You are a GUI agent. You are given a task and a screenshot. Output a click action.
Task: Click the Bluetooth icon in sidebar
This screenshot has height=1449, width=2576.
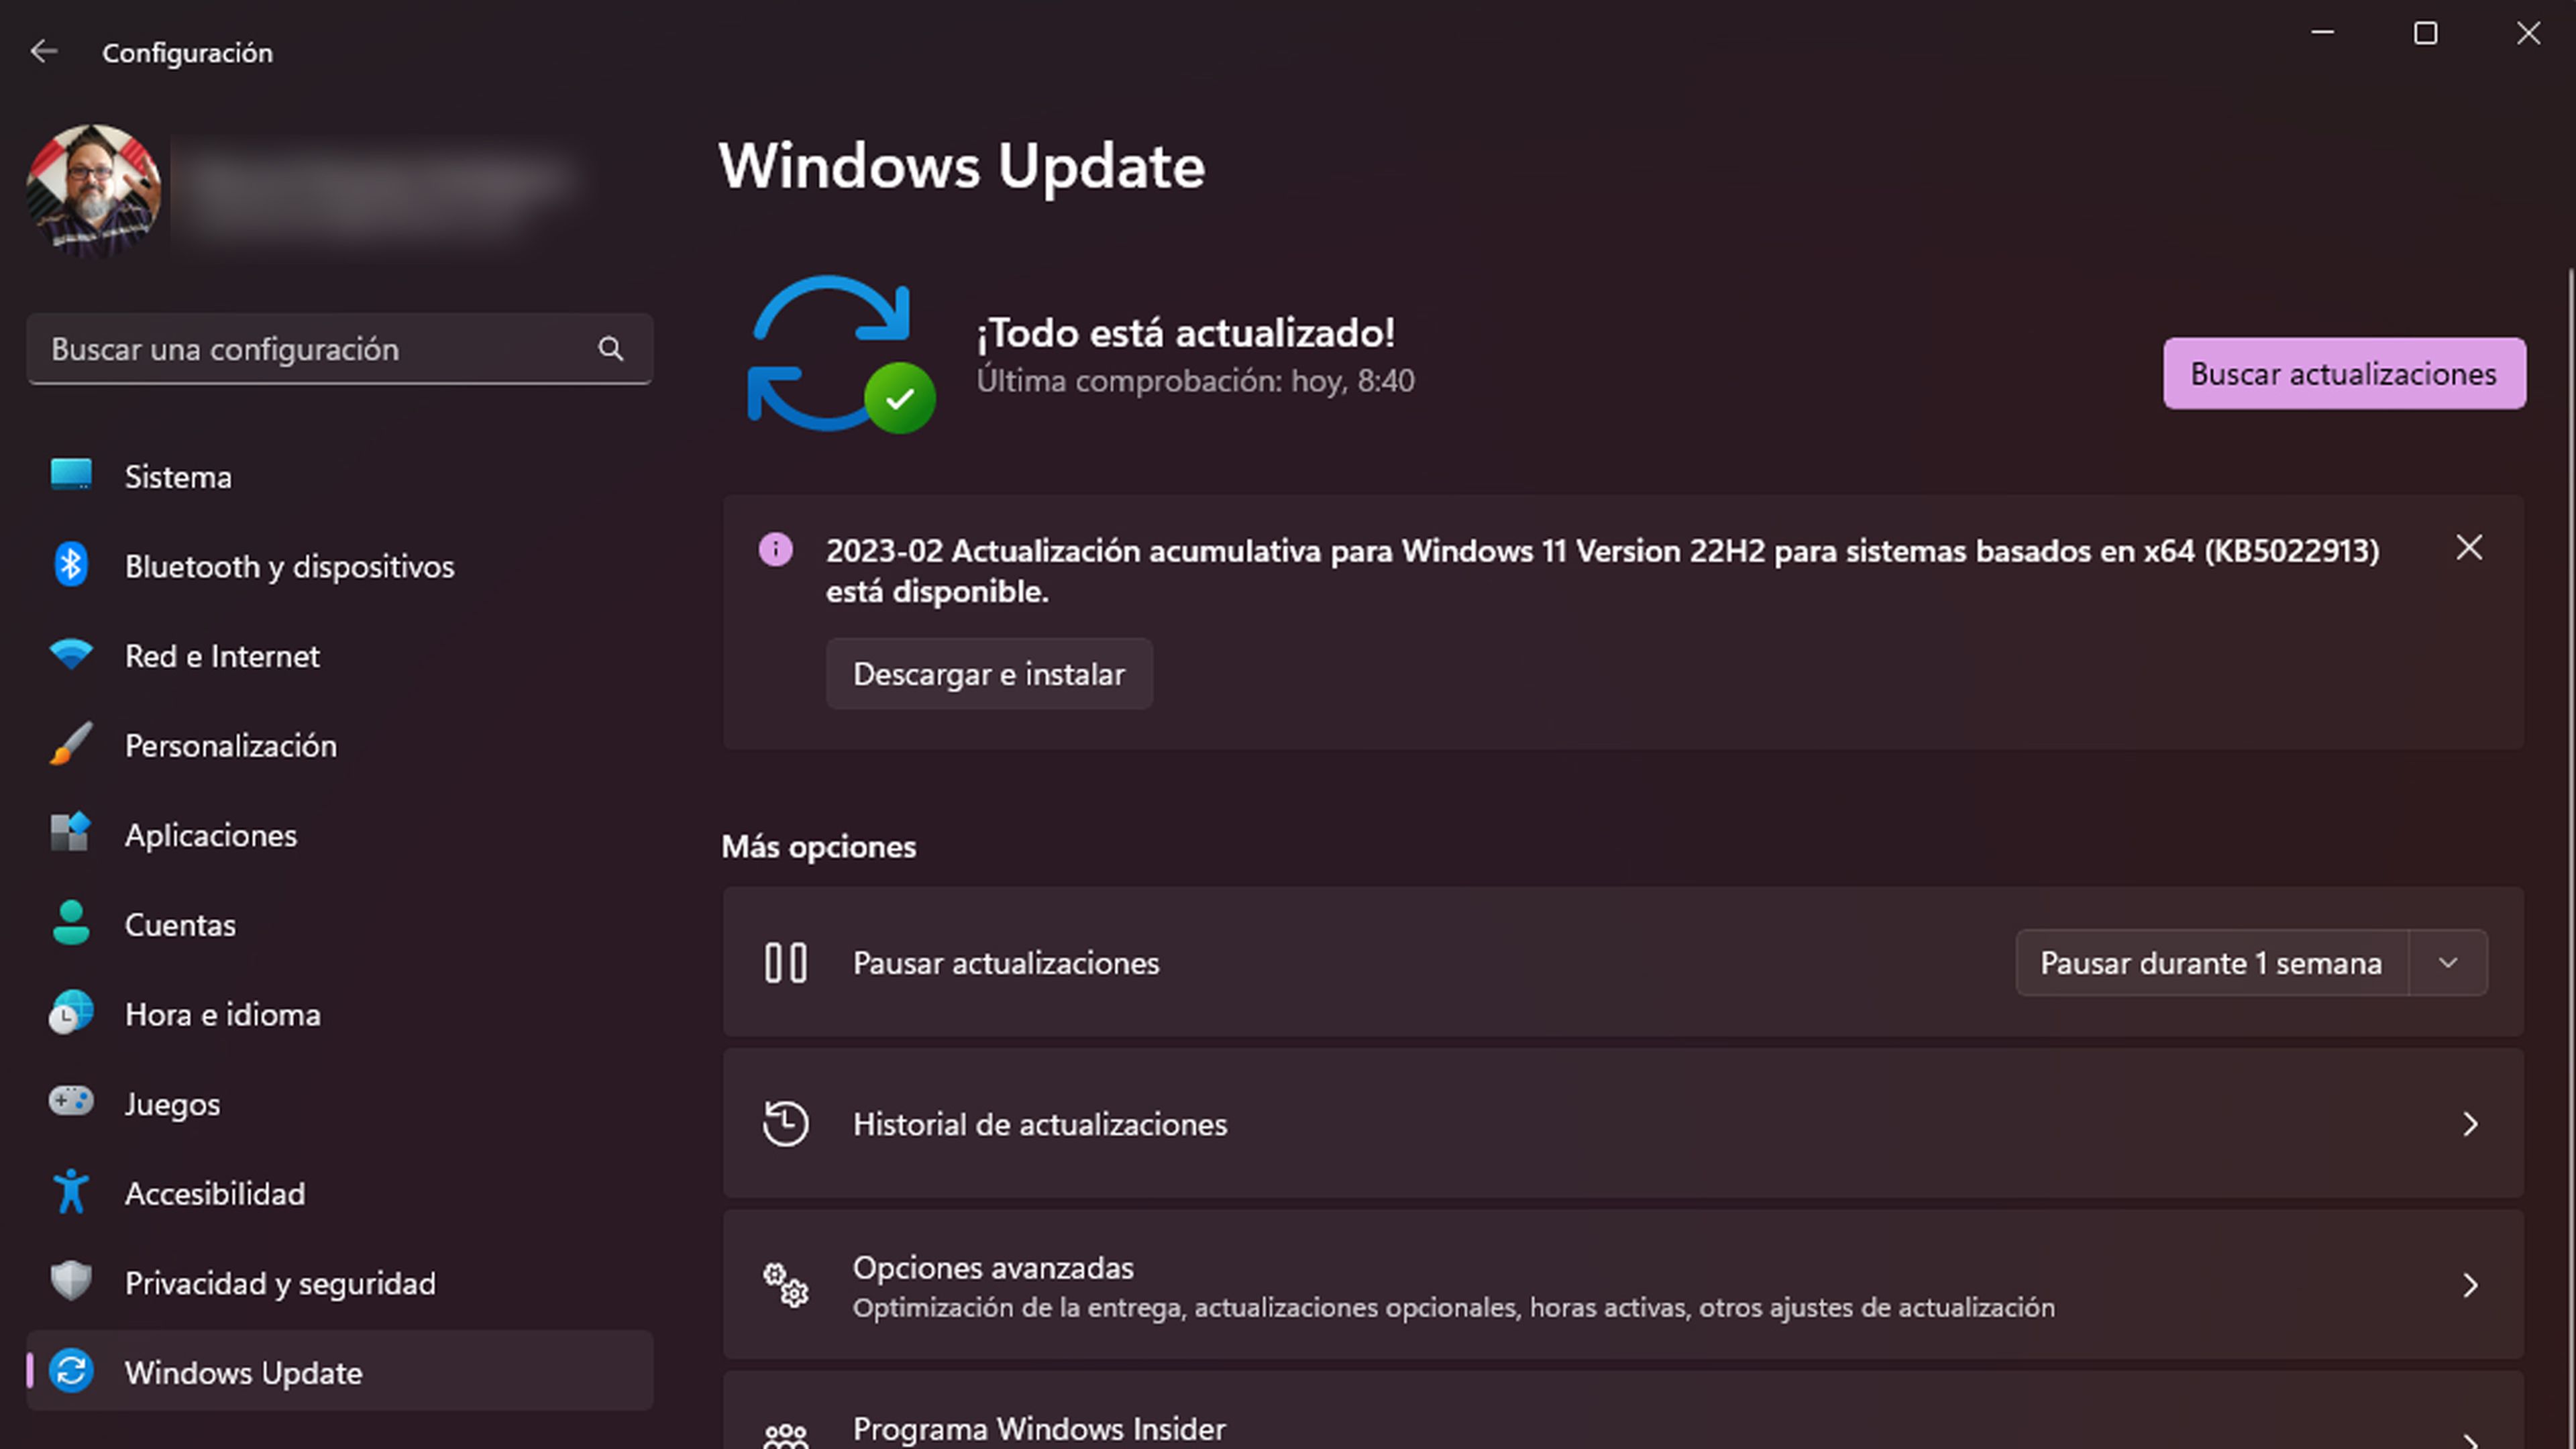coord(71,565)
